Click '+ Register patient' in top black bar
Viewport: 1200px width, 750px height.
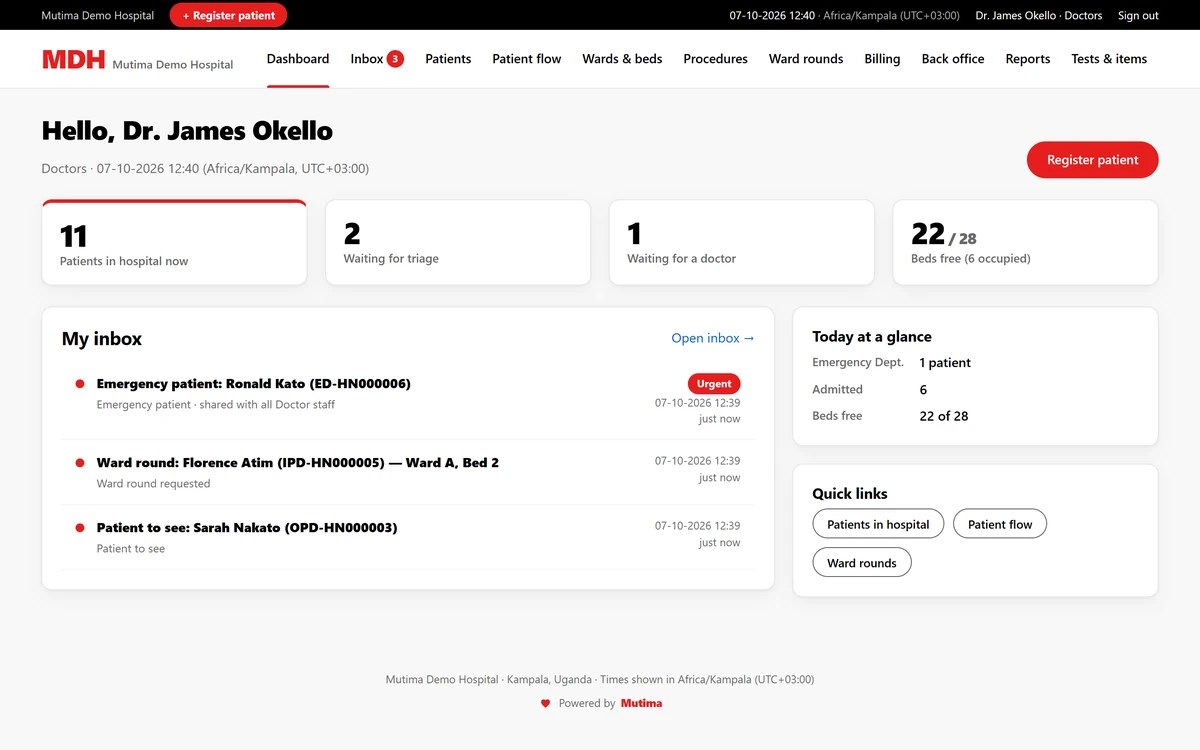228,15
